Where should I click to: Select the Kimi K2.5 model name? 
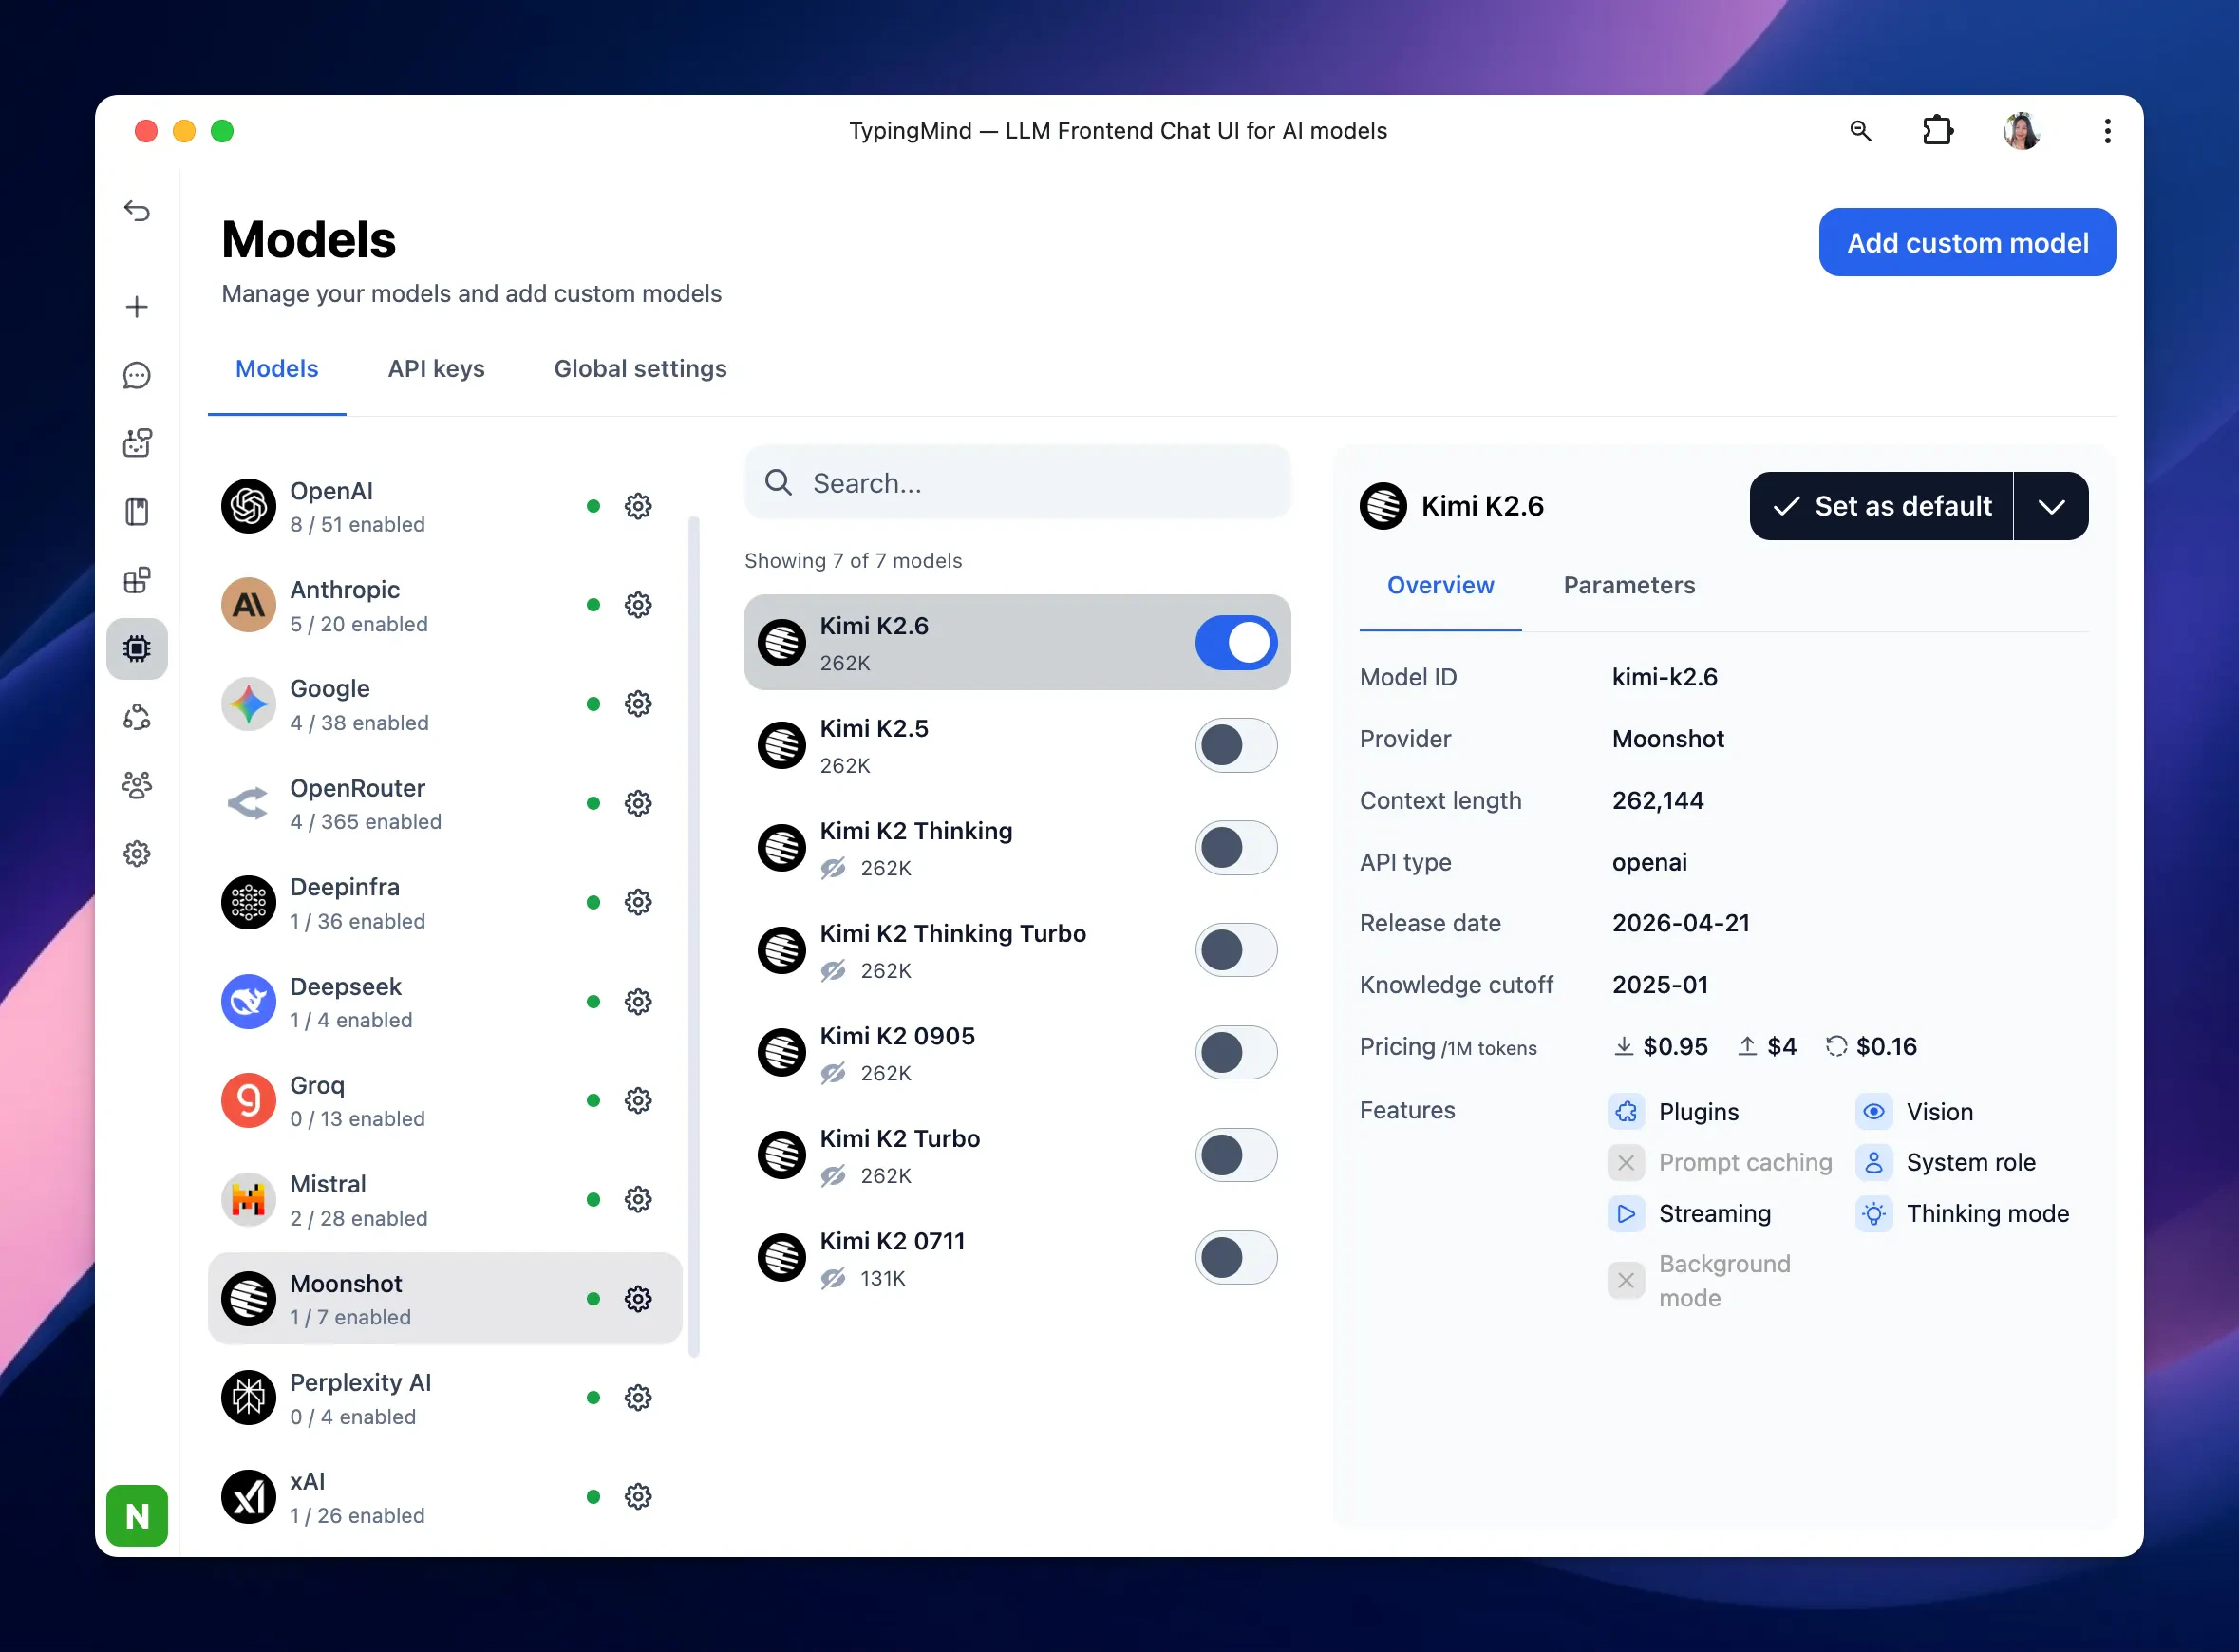pyautogui.click(x=874, y=728)
